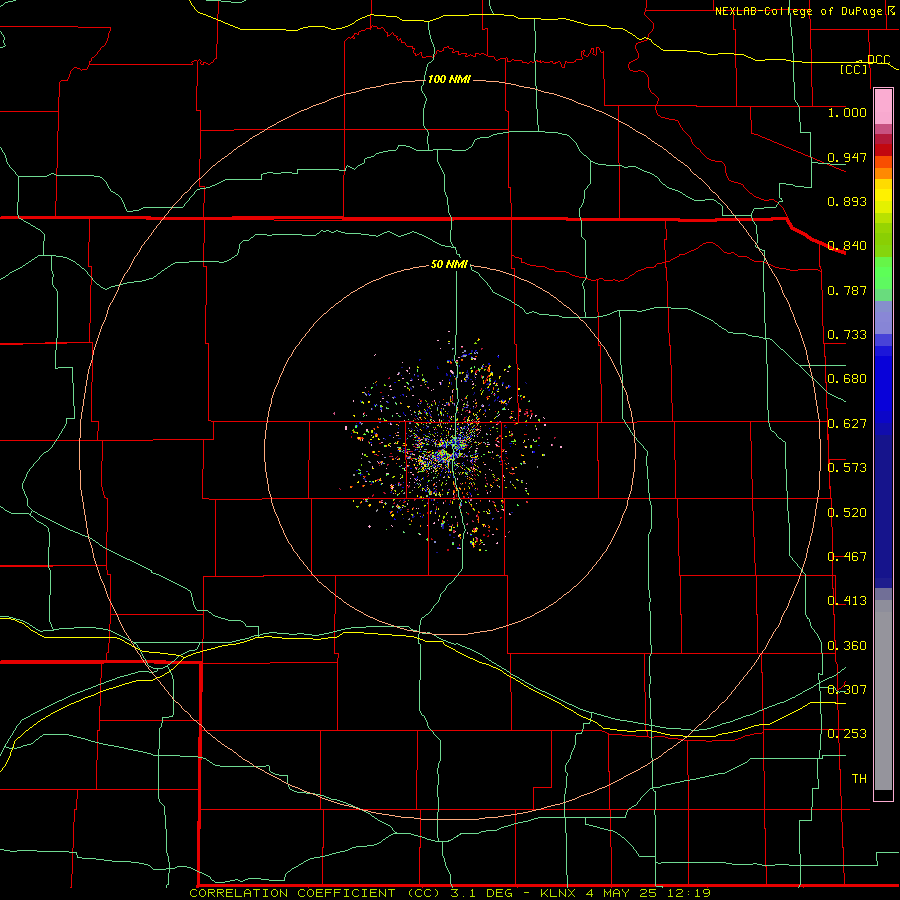Click the 0.840 color scale value

coord(847,246)
